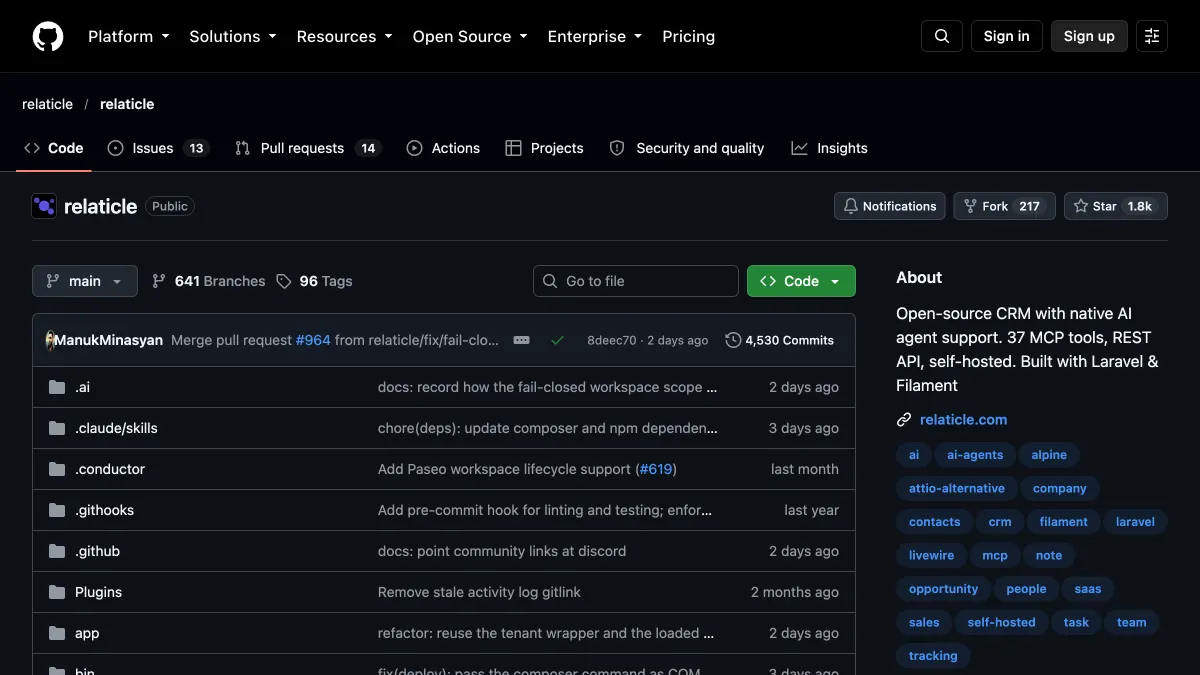1200x675 pixels.
Task: Select the opportunity topic tag
Action: (x=944, y=589)
